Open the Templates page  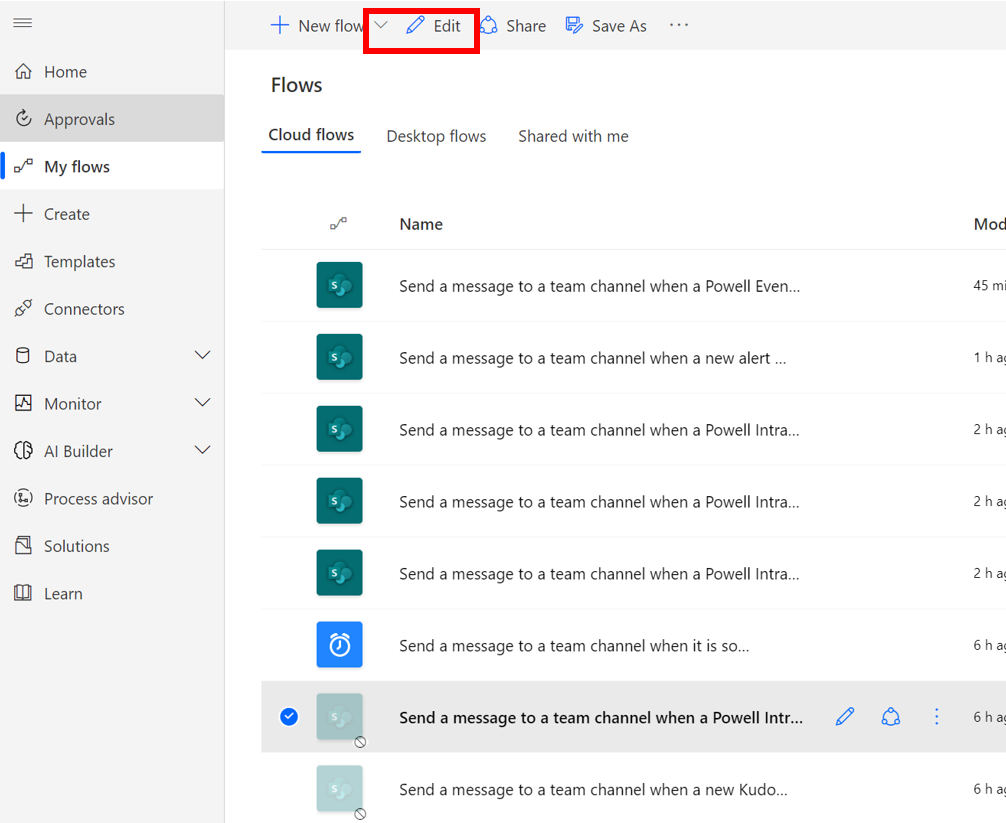pyautogui.click(x=65, y=262)
